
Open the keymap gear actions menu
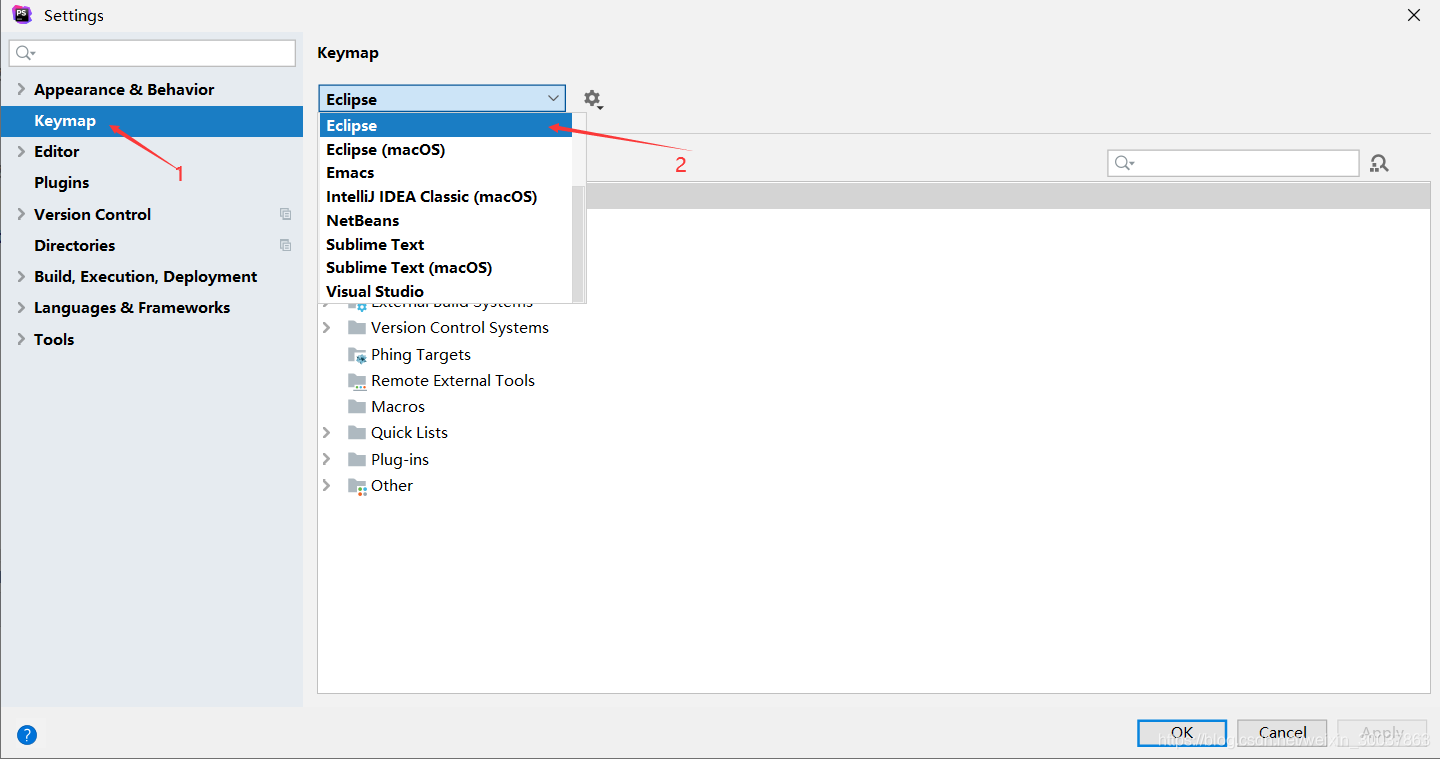point(593,99)
